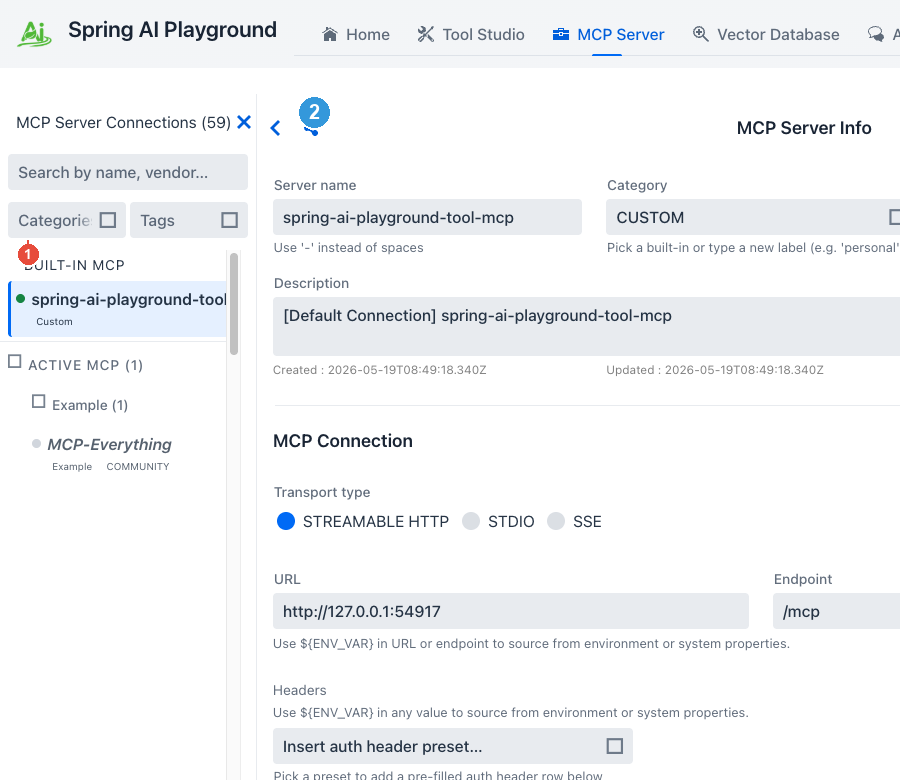
Task: Click the Updated timestamp text
Action: tap(715, 370)
